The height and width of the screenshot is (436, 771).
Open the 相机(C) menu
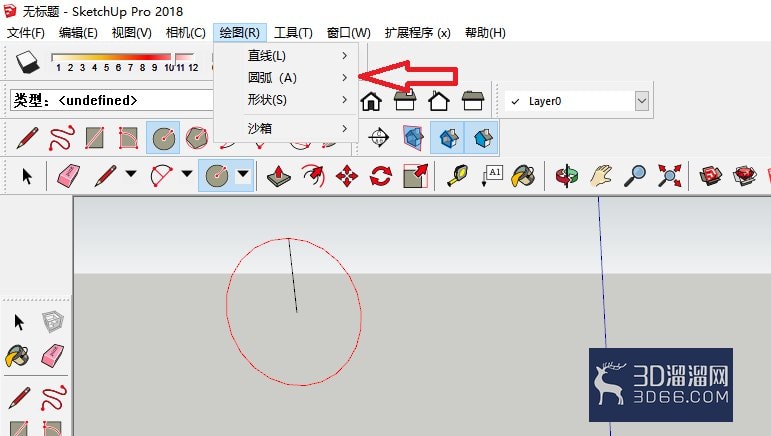point(185,33)
